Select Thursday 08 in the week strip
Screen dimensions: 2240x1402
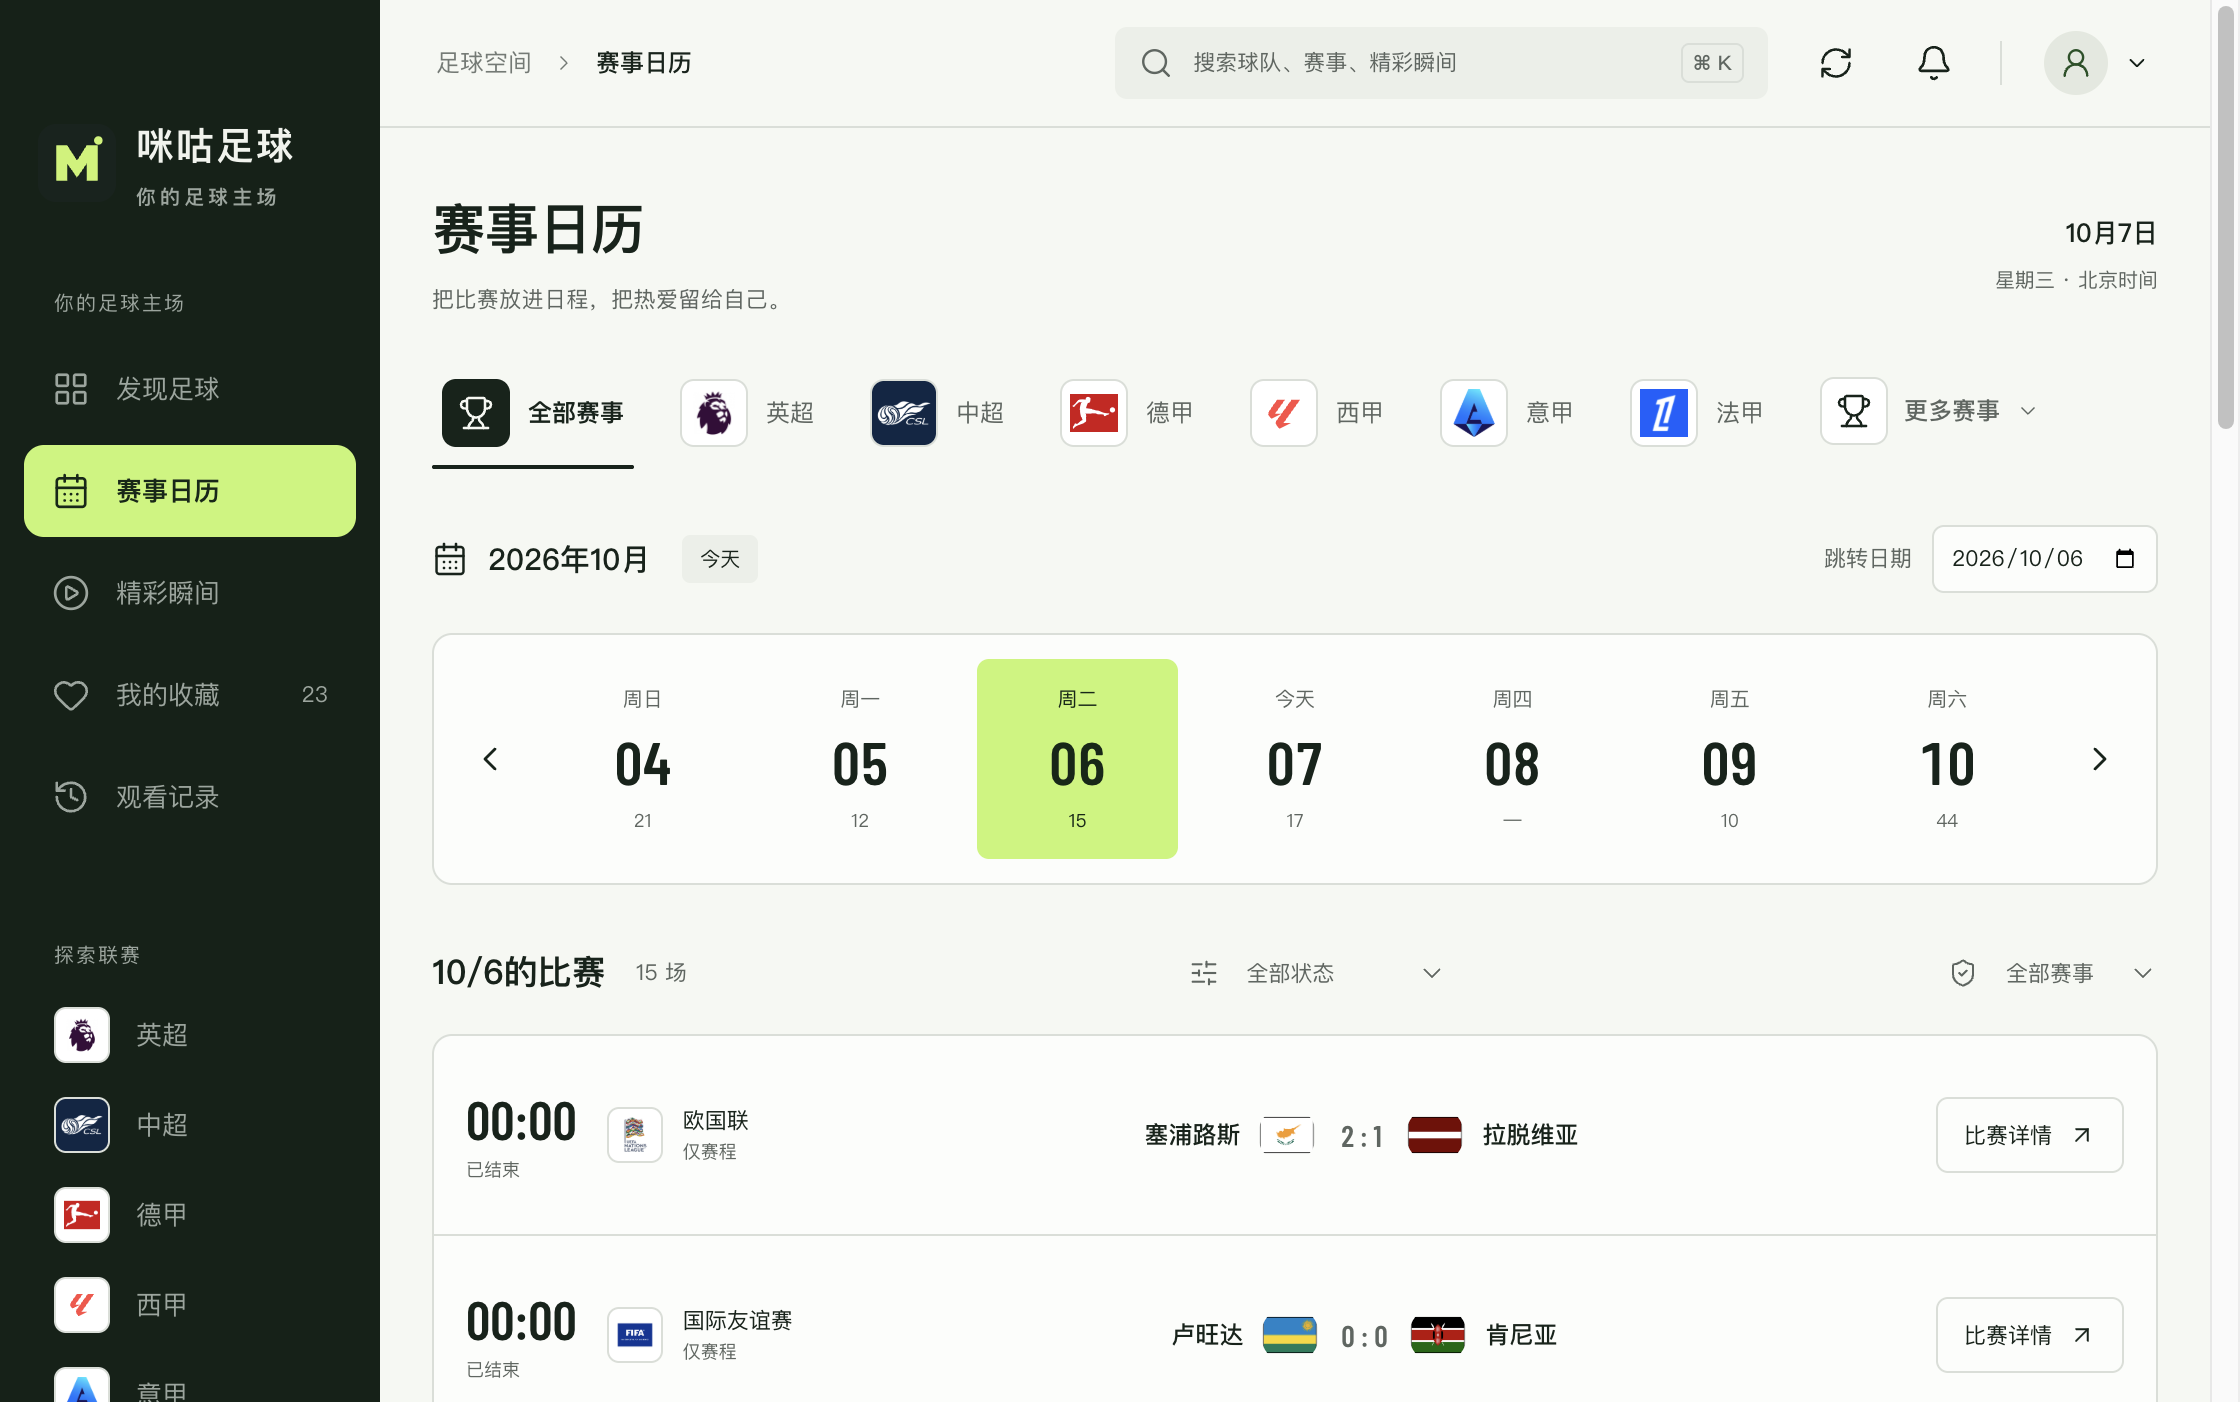click(x=1512, y=759)
